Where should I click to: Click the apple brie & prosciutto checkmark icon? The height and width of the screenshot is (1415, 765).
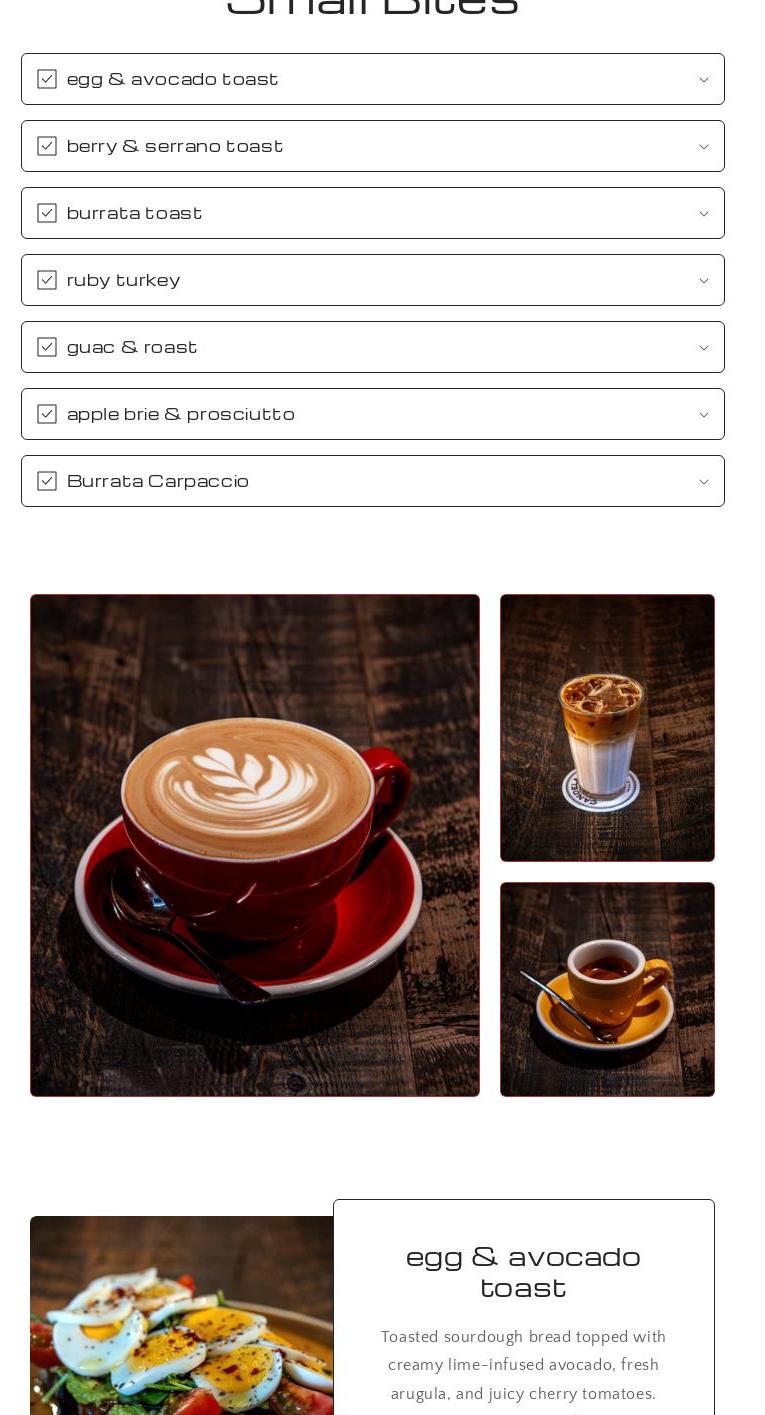pos(47,414)
